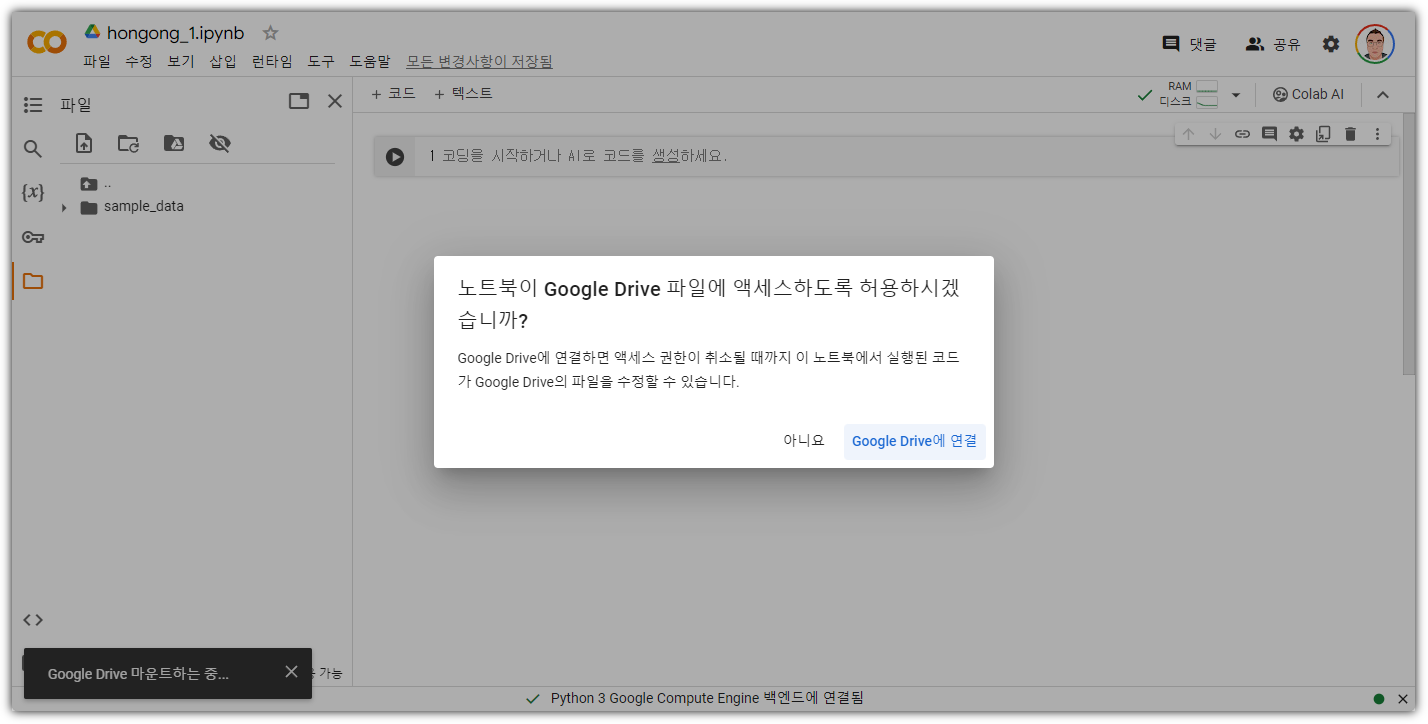Add a text cell with + 텍스트
This screenshot has width=1428, height=724.
tap(463, 94)
